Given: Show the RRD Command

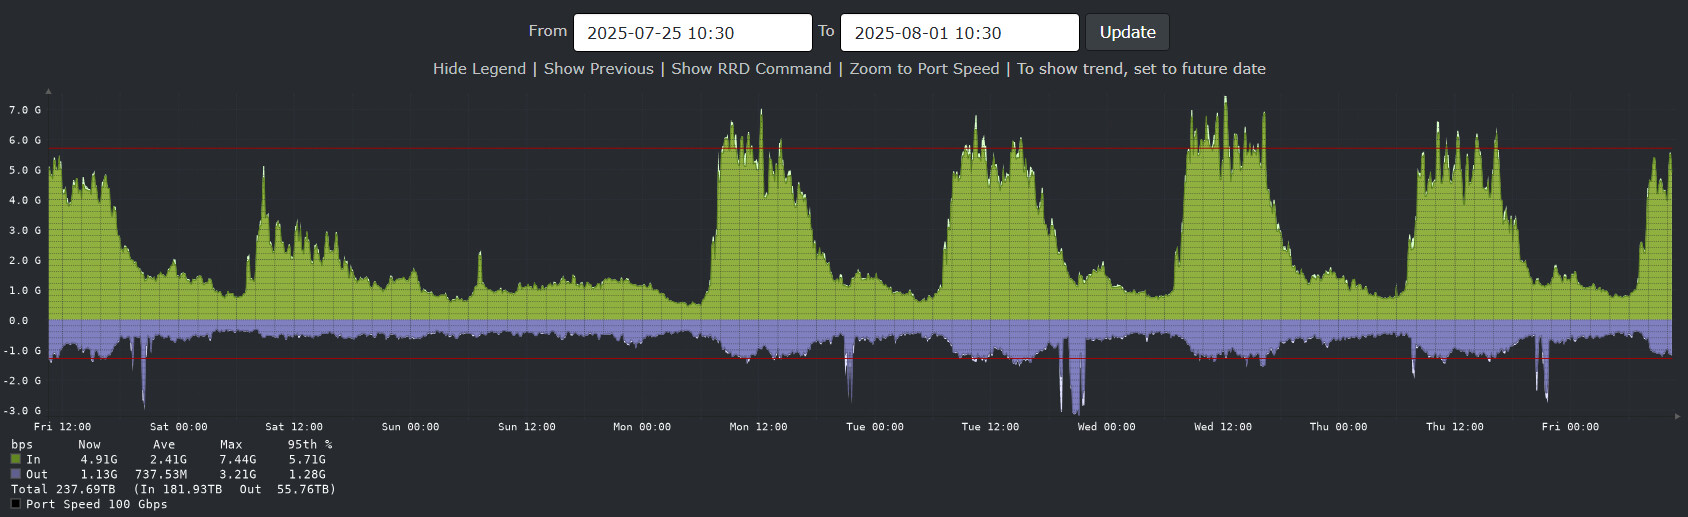Looking at the screenshot, I should coord(751,69).
